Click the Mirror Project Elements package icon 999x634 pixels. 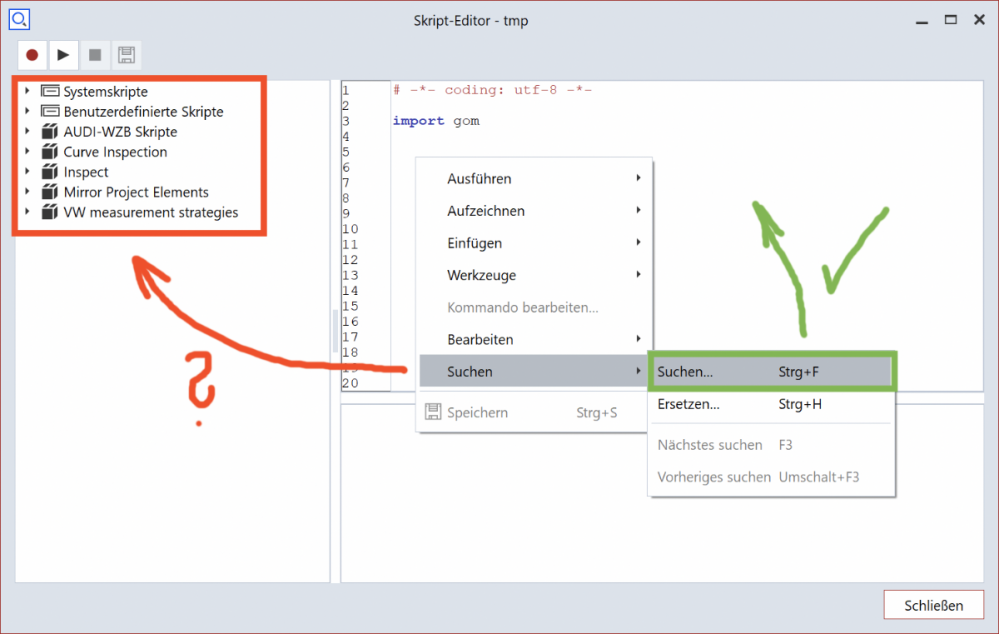(50, 192)
